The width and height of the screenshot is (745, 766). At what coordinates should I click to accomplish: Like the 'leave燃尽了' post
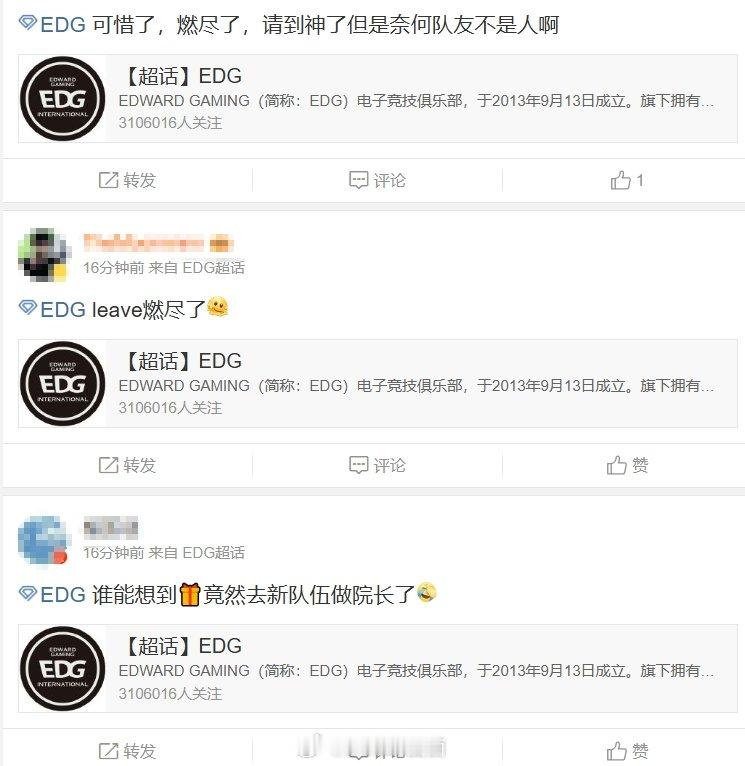pyautogui.click(x=627, y=465)
